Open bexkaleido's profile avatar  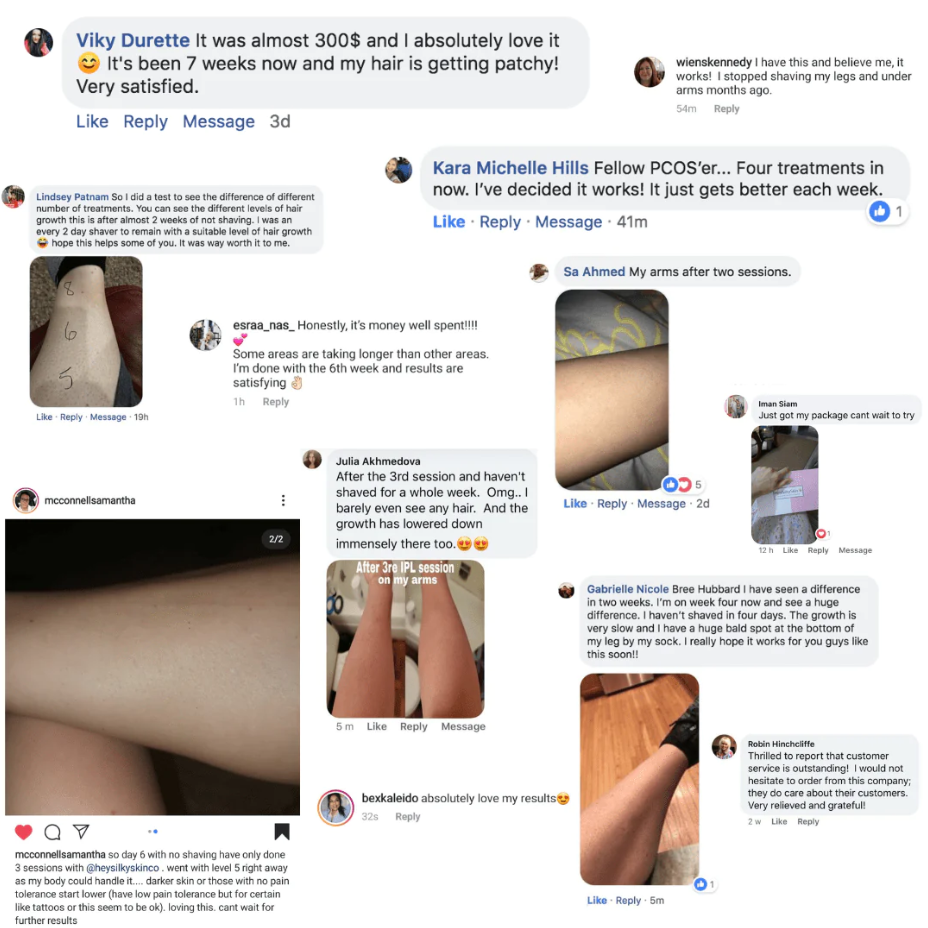[x=336, y=807]
